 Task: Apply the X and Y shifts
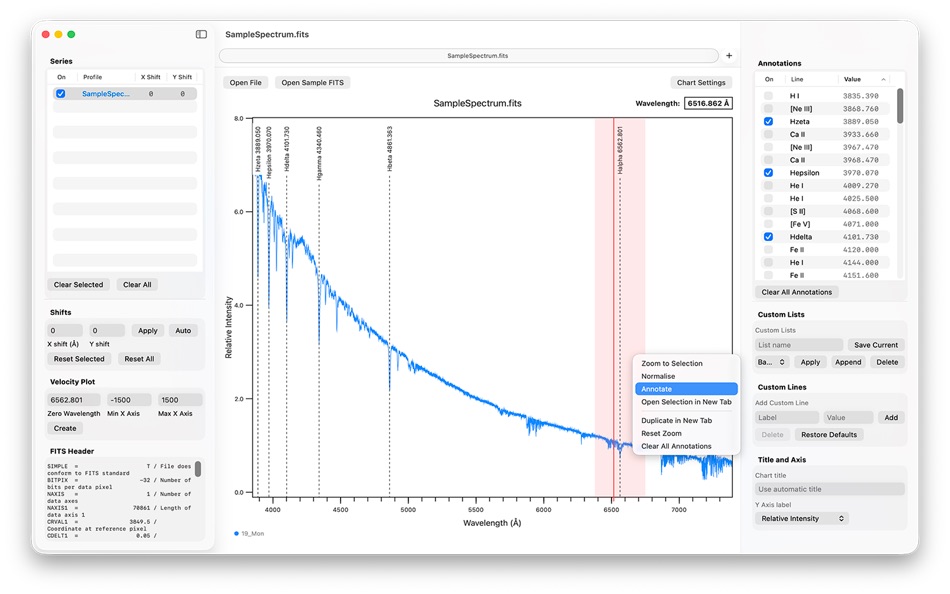(x=147, y=331)
